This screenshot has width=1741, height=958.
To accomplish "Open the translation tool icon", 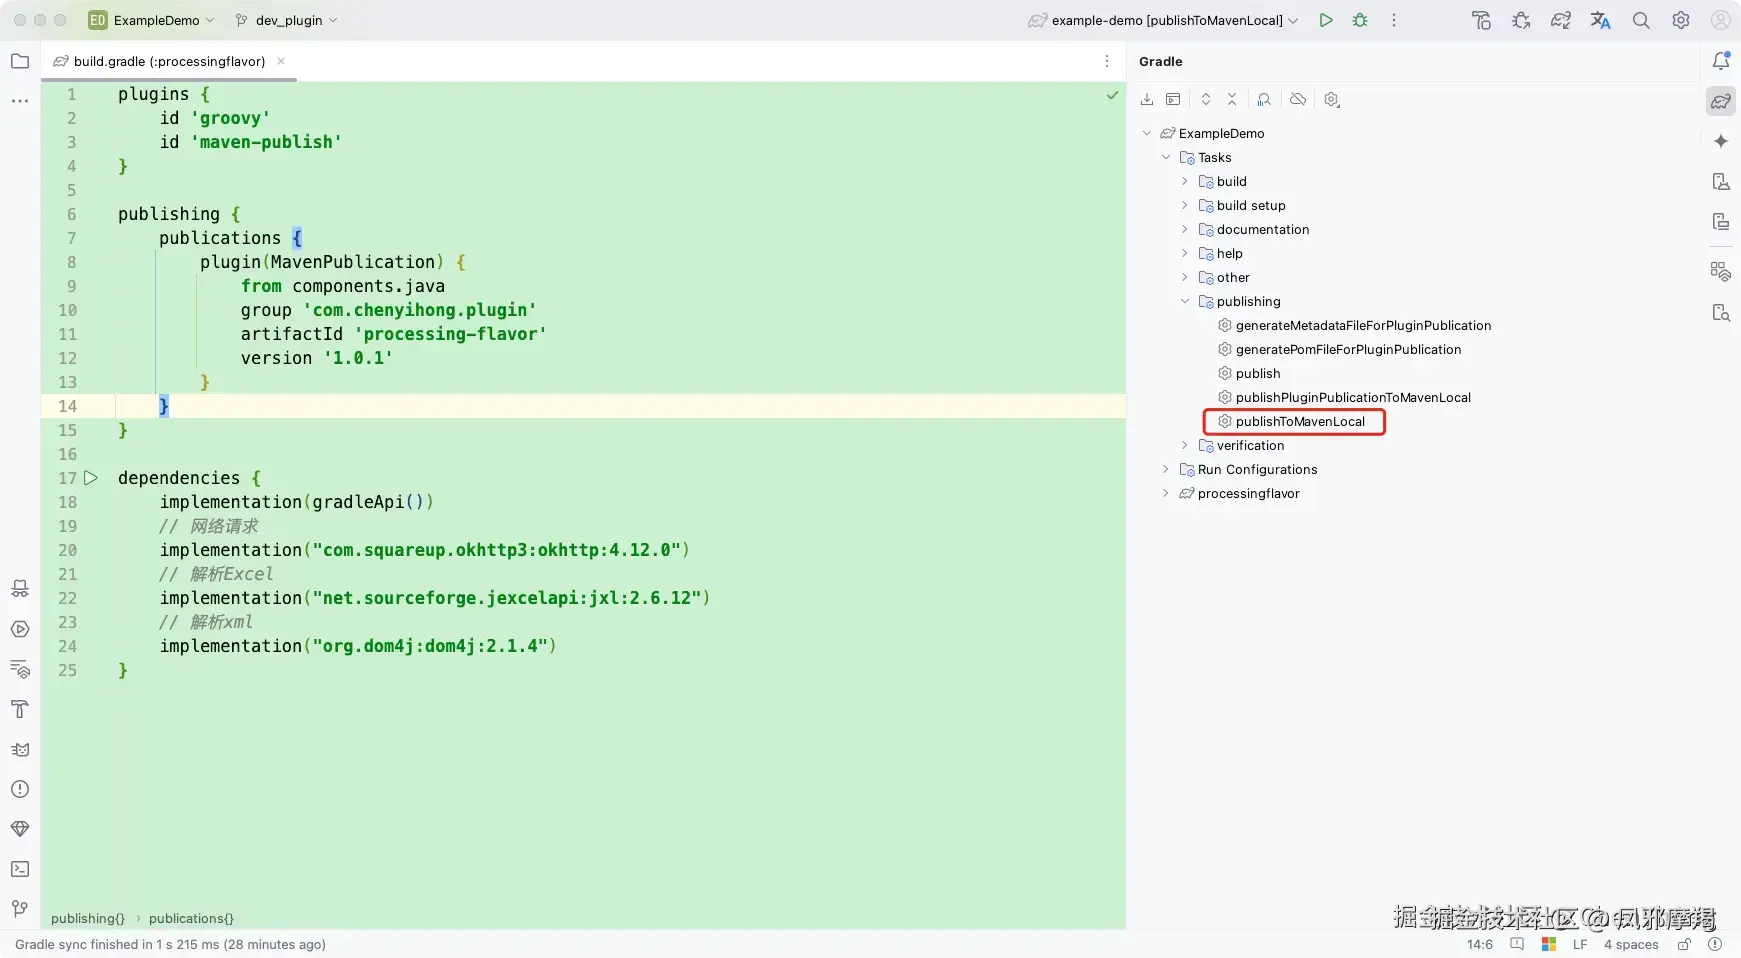I will 1601,20.
